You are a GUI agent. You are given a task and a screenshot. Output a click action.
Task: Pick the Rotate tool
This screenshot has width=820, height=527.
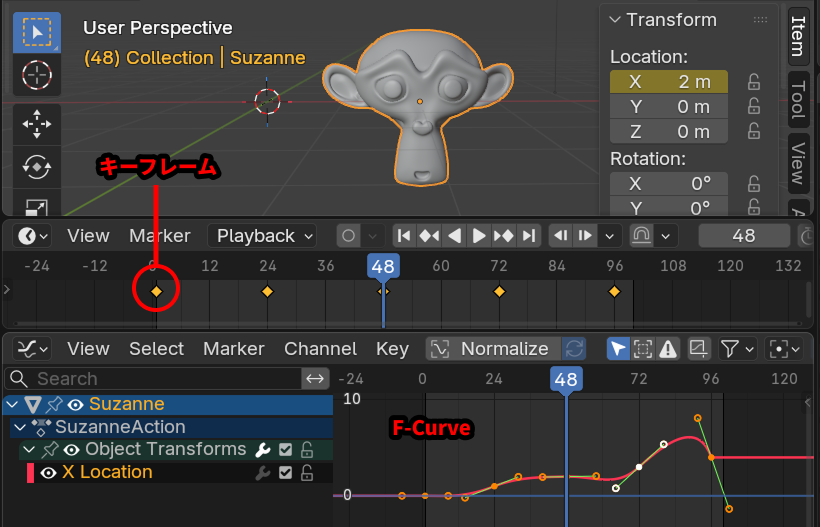coord(36,168)
